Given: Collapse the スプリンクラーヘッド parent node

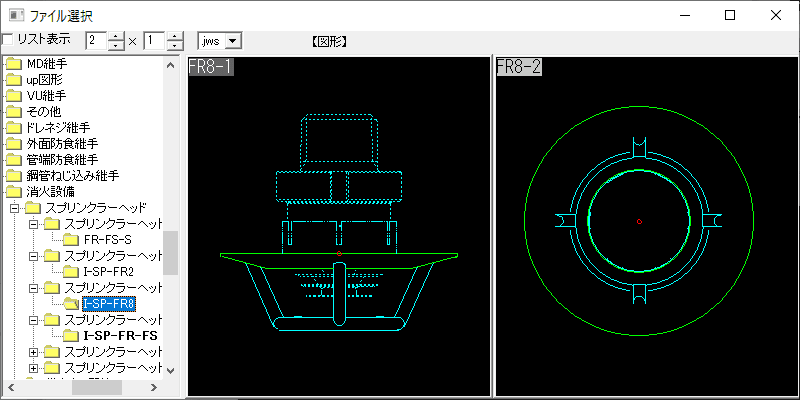Looking at the screenshot, I should coord(14,208).
